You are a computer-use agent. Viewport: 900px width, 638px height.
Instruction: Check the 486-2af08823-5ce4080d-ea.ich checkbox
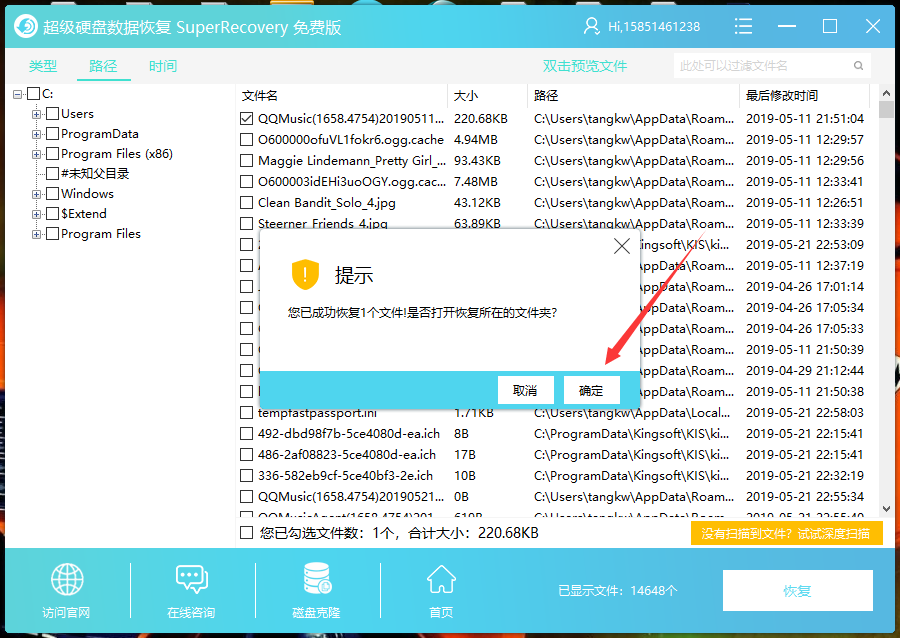click(246, 455)
